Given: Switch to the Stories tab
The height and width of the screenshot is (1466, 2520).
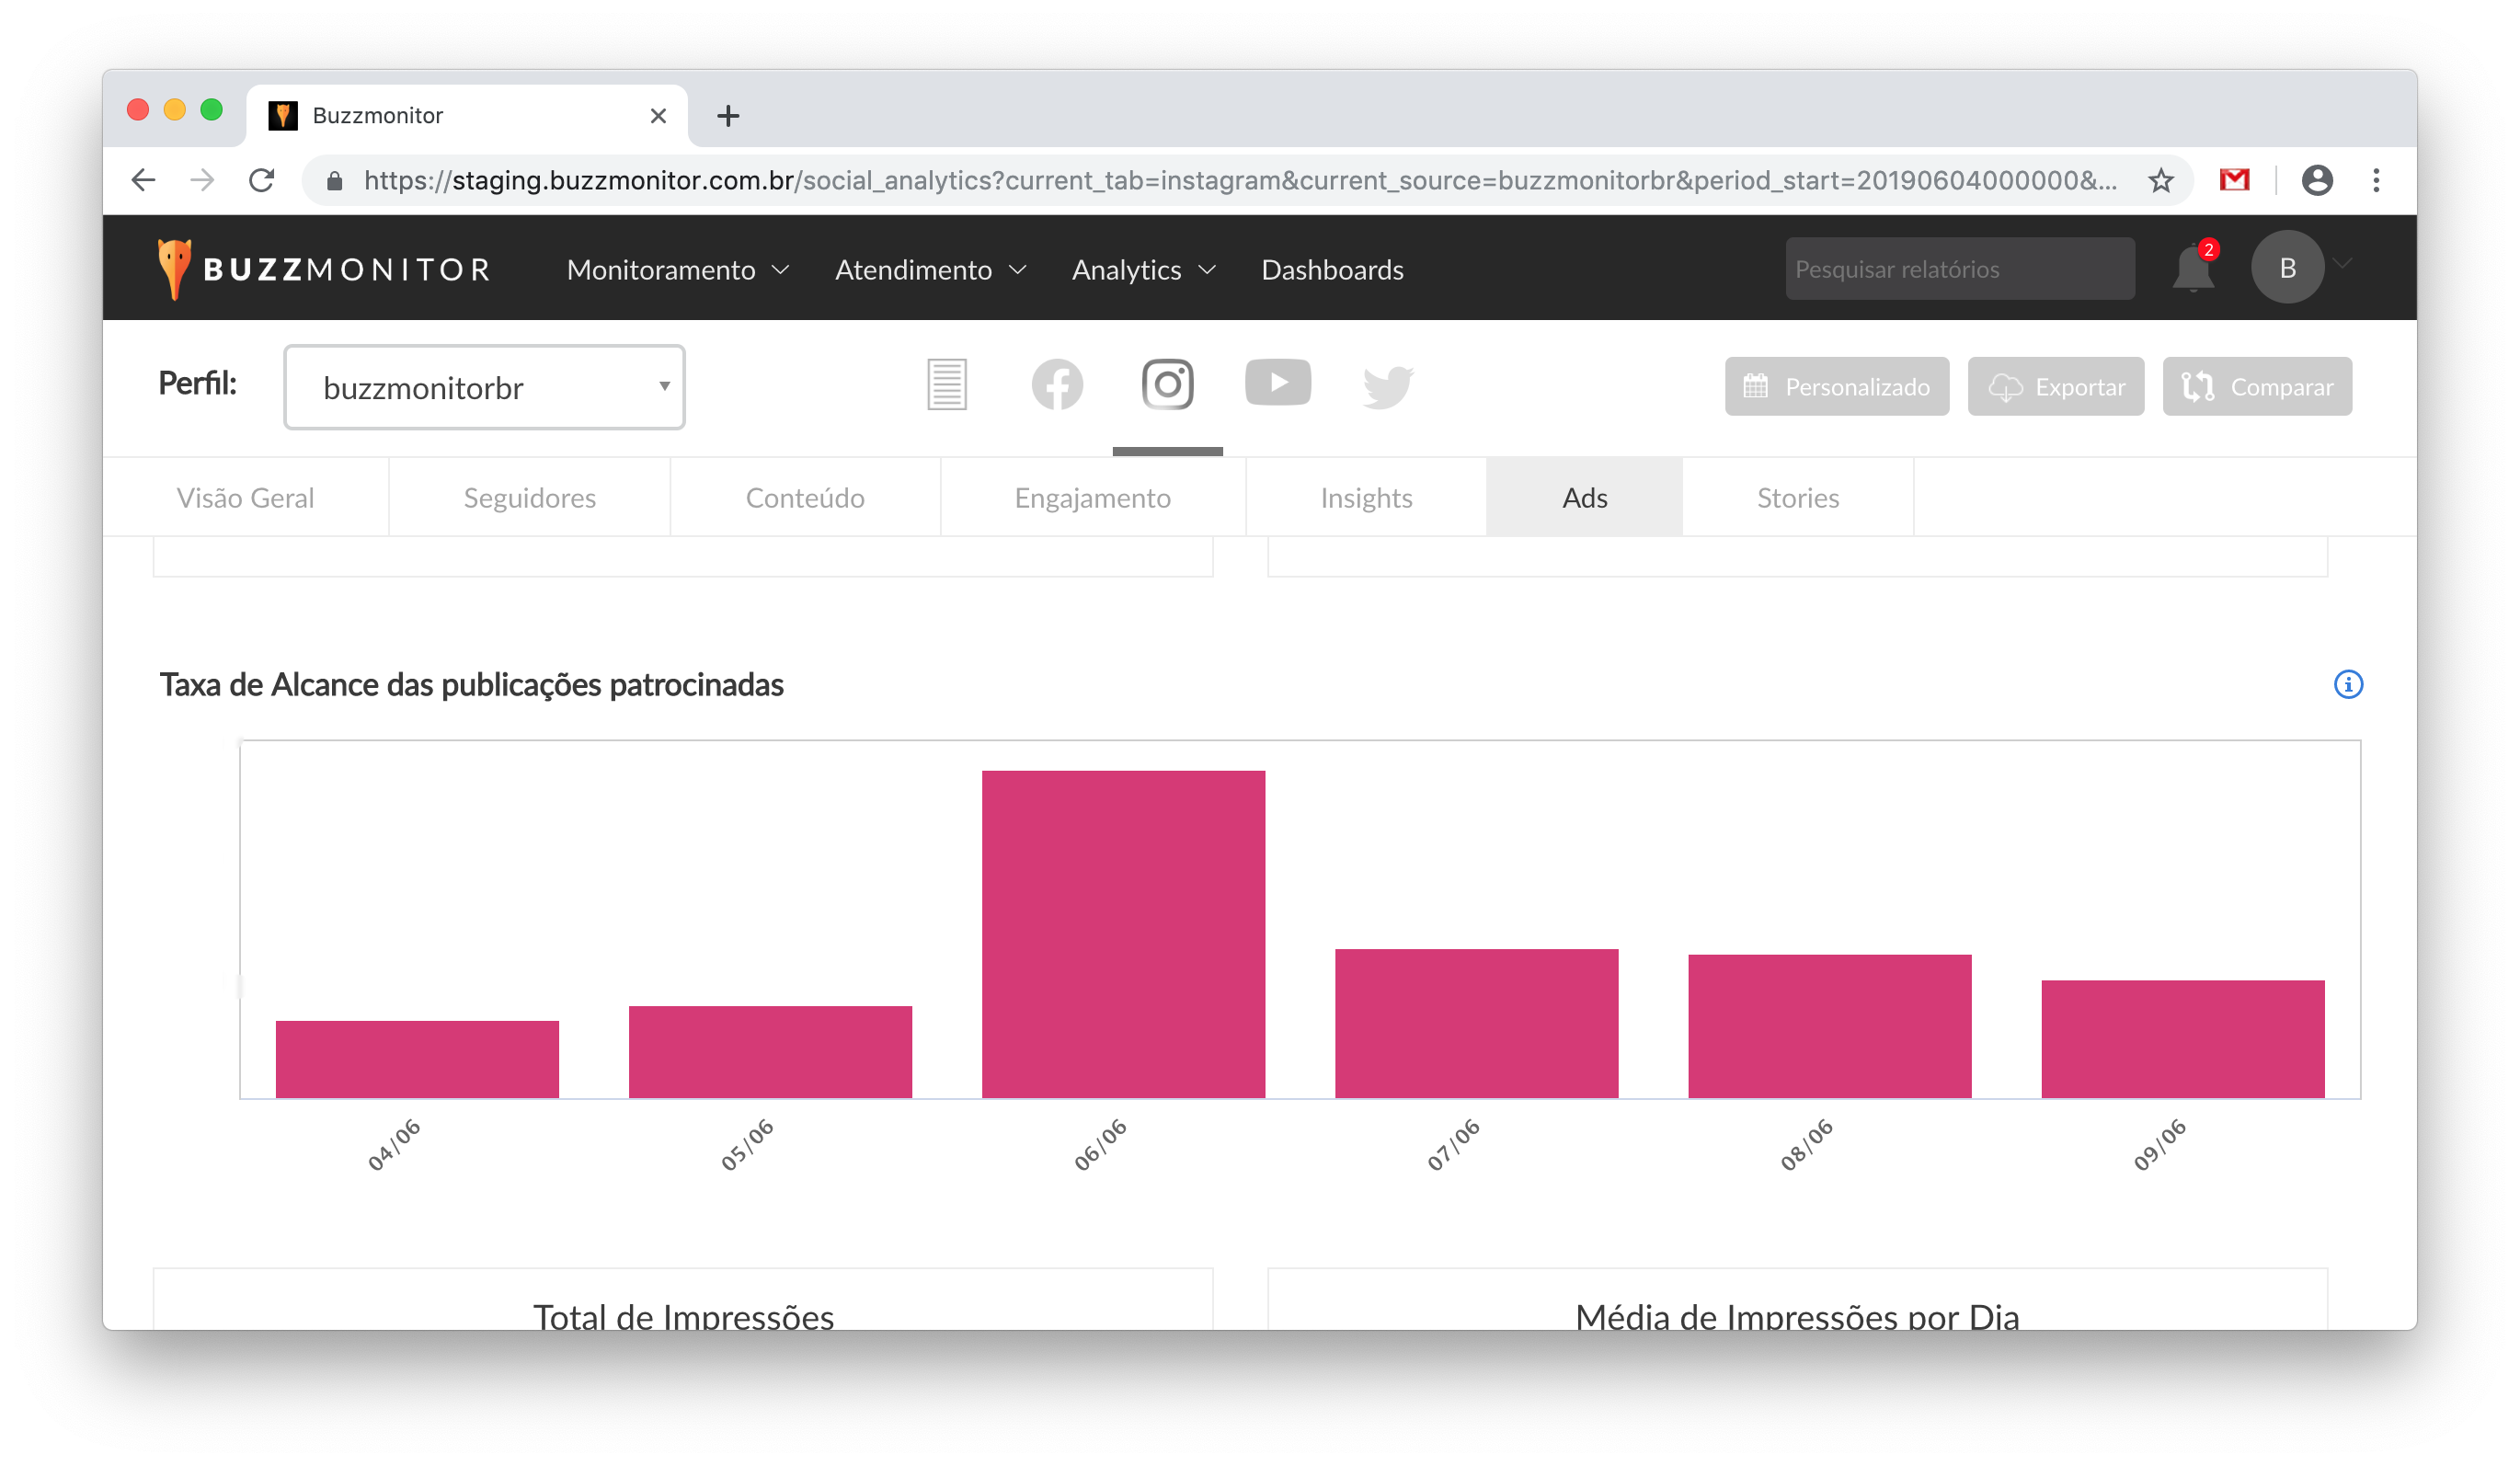Looking at the screenshot, I should [x=1797, y=498].
